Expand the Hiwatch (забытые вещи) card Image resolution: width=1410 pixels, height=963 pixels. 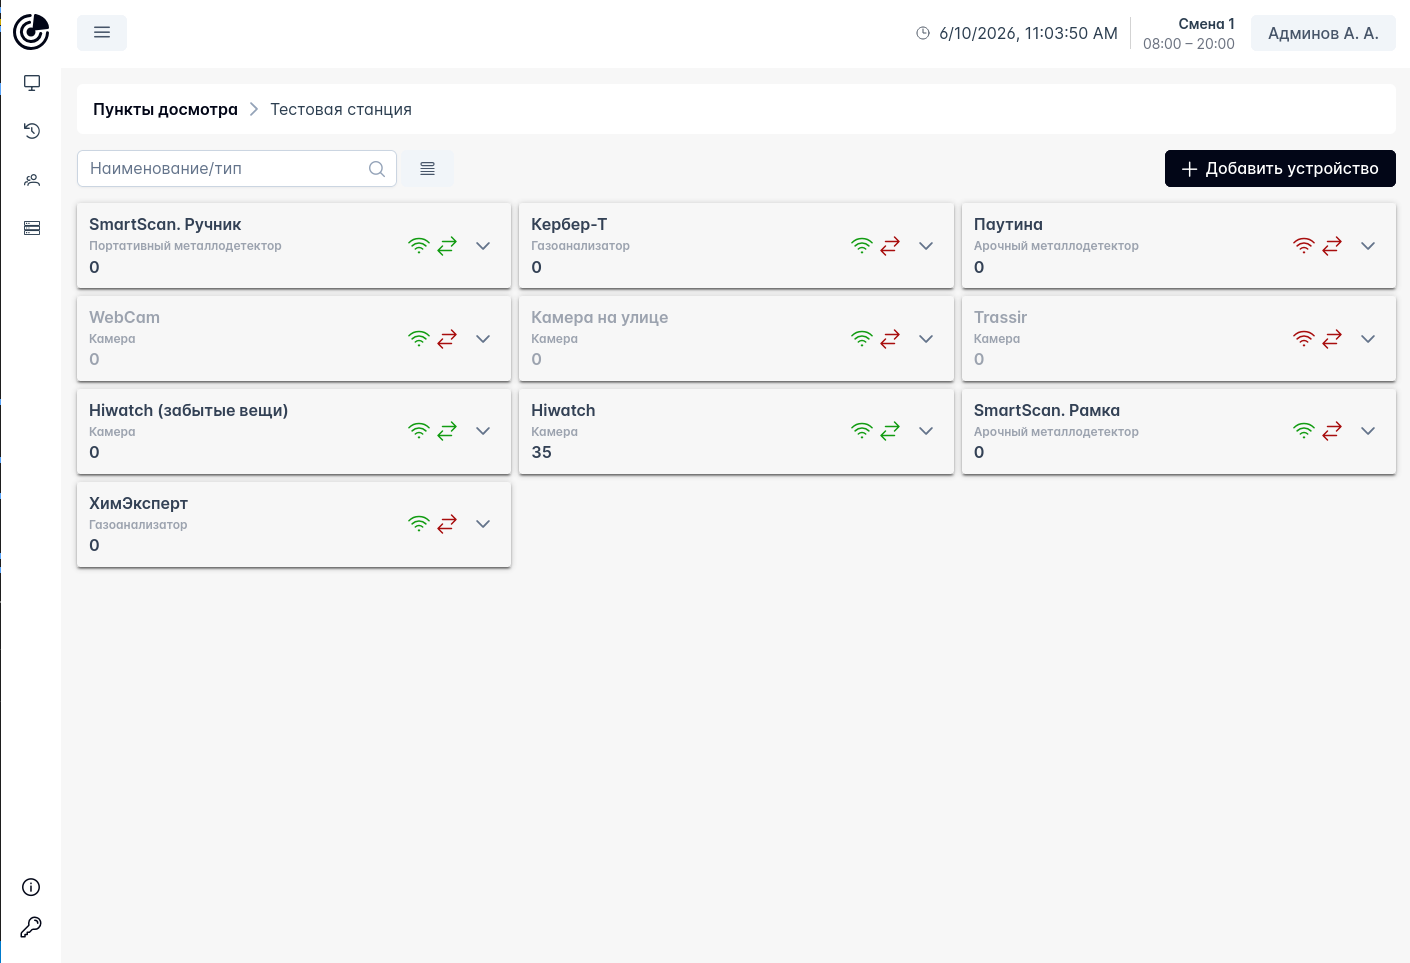[483, 431]
